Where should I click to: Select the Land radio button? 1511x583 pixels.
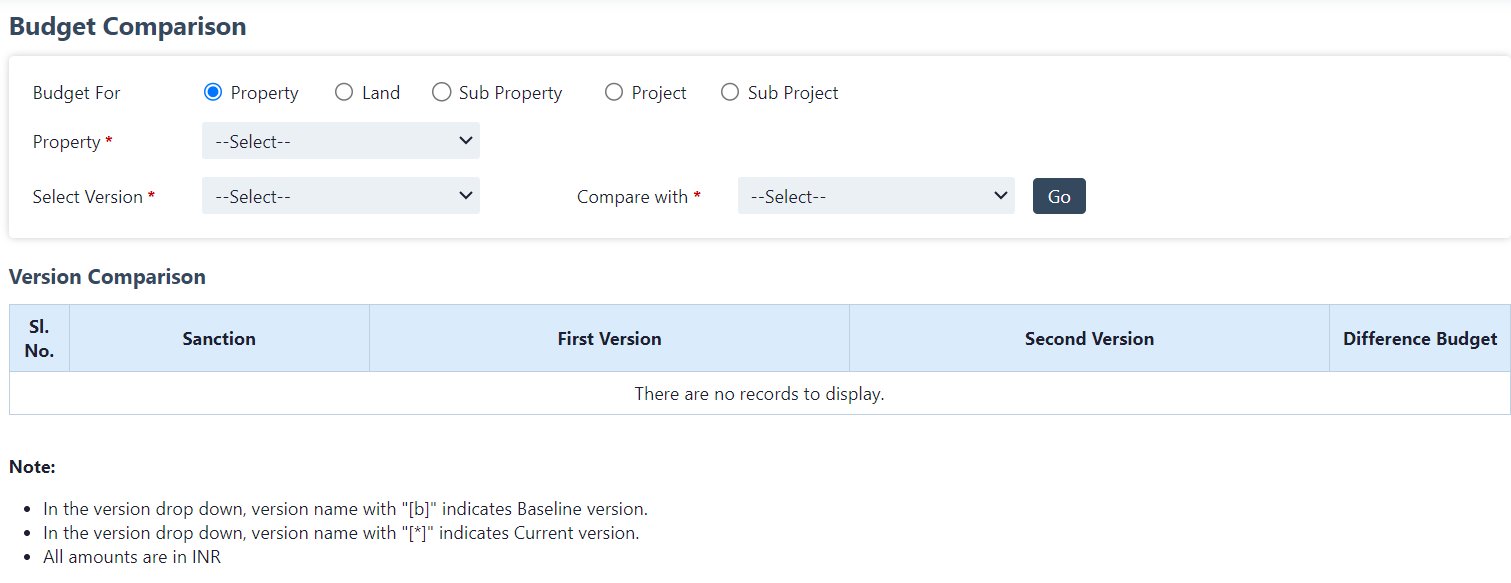(x=344, y=93)
